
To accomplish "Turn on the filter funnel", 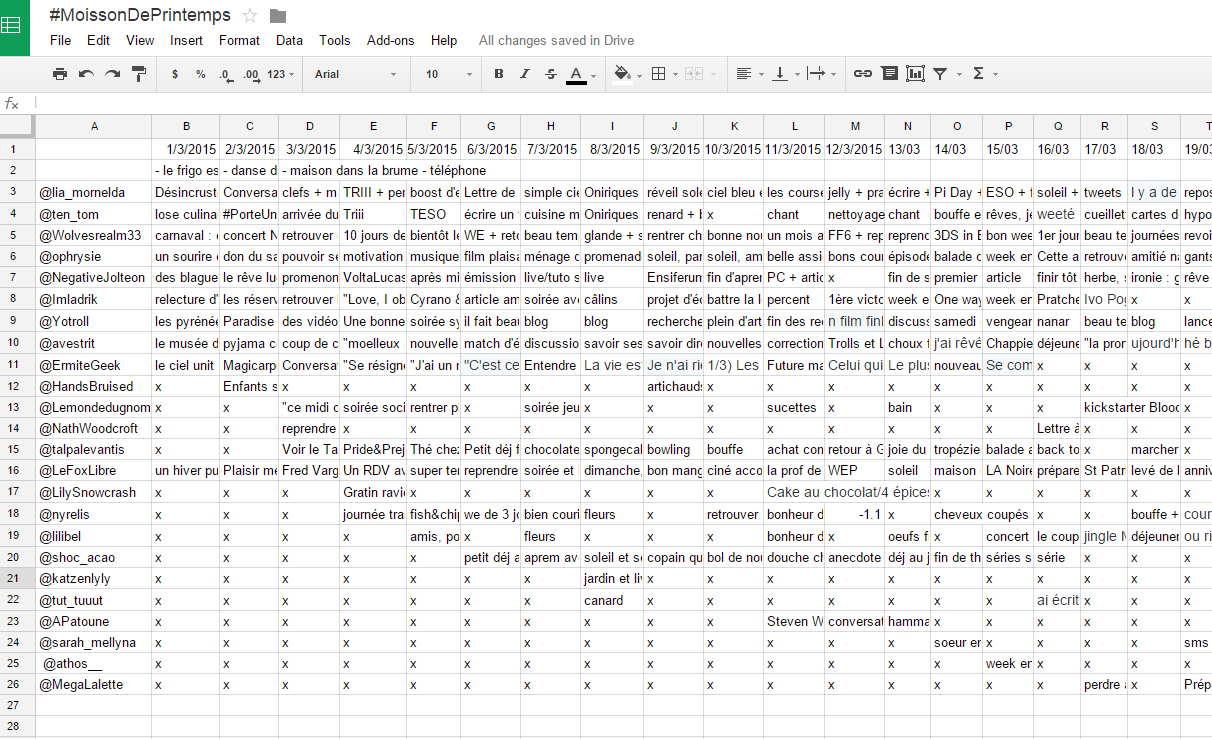I will 940,74.
